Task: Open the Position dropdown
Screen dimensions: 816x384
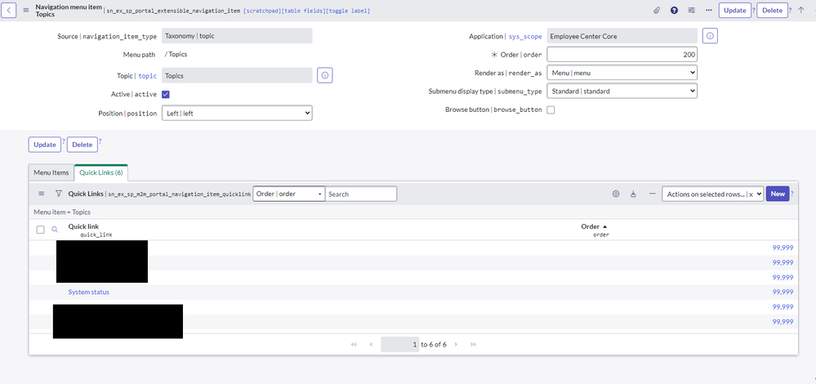Action: (x=237, y=113)
